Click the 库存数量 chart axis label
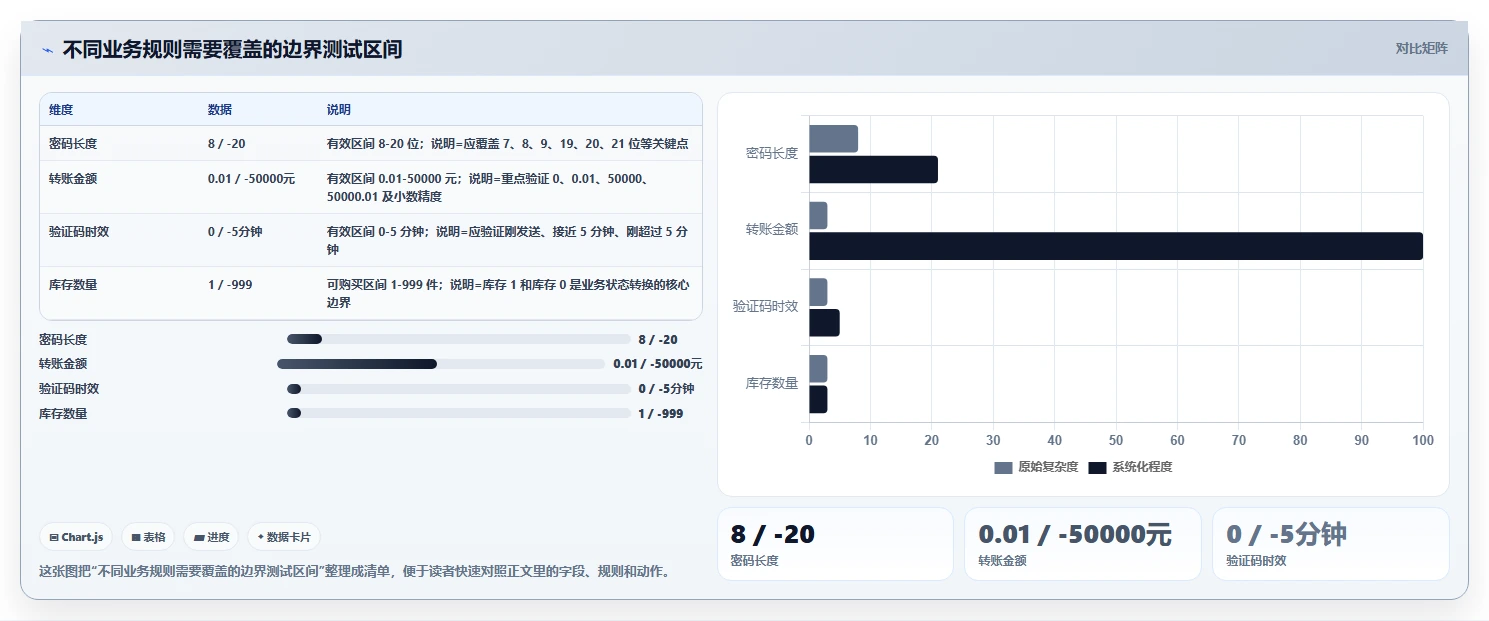The height and width of the screenshot is (621, 1489). (772, 383)
